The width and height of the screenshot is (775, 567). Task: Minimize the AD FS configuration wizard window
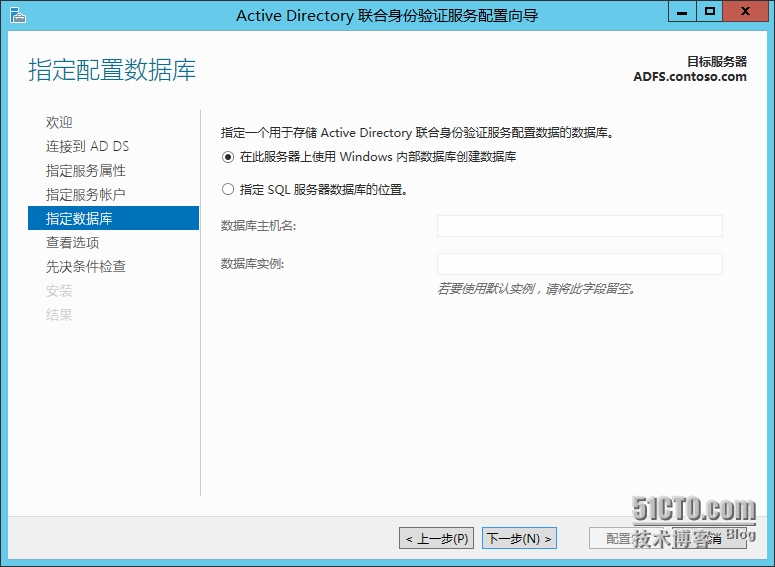click(682, 12)
